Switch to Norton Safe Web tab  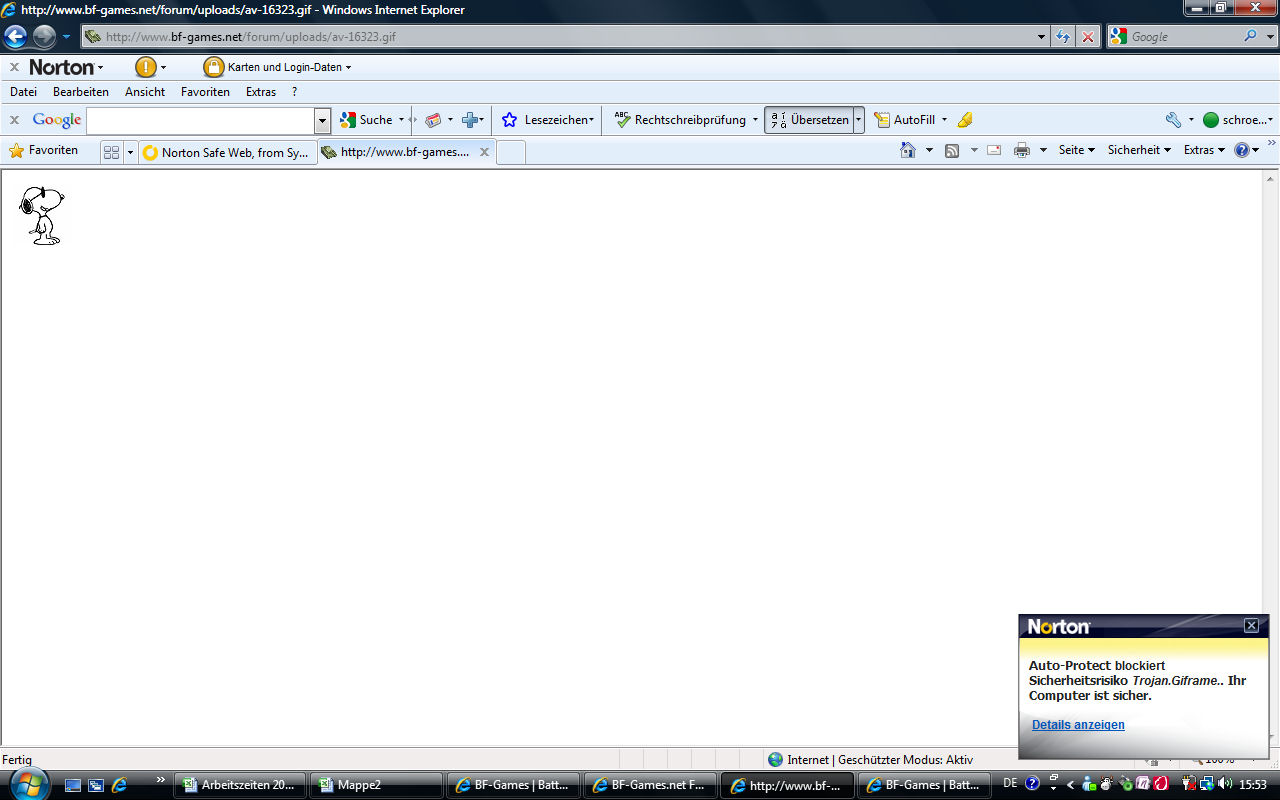pyautogui.click(x=227, y=153)
